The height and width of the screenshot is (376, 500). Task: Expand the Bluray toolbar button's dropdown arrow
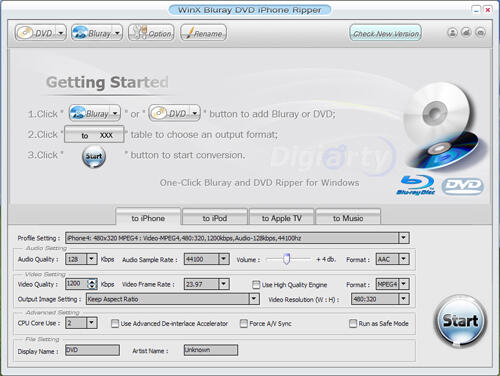tap(117, 33)
